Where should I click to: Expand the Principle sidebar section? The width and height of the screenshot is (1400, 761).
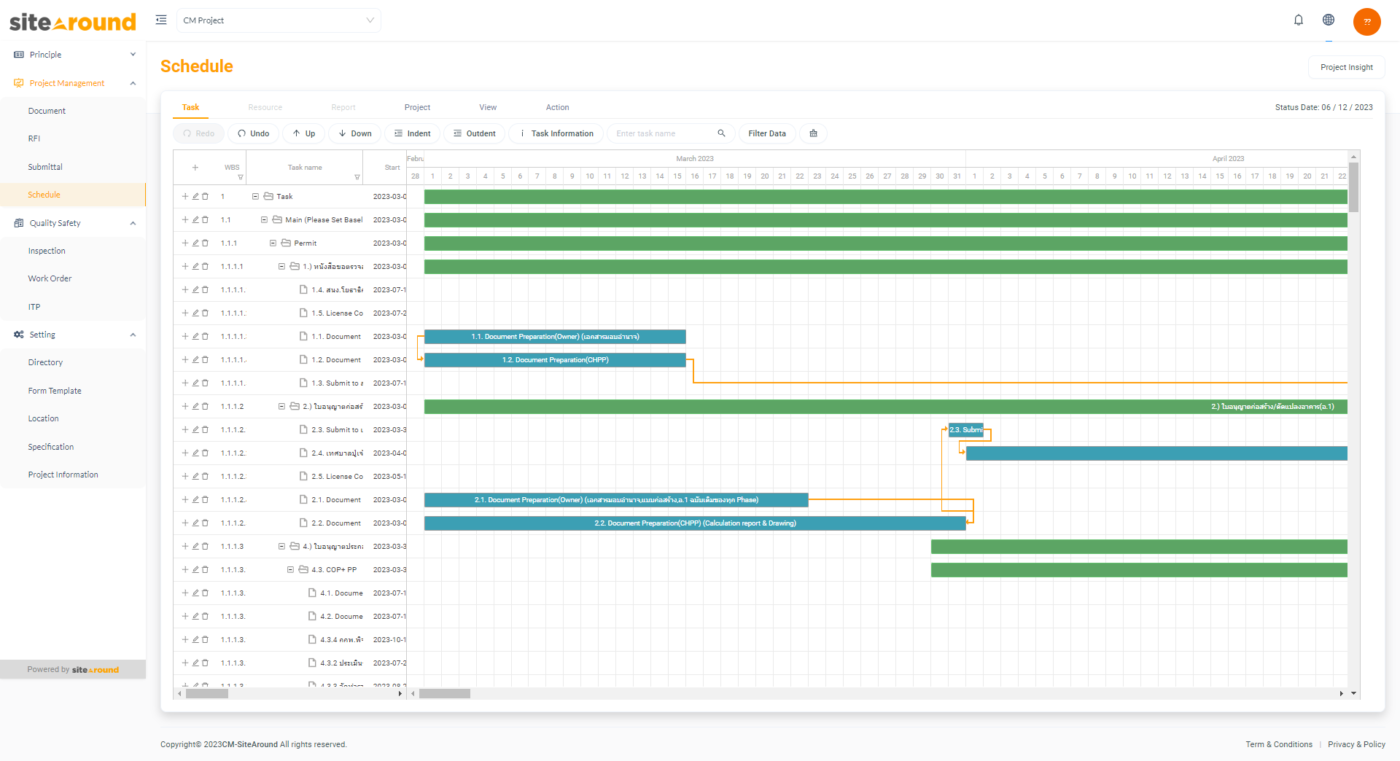pyautogui.click(x=133, y=55)
